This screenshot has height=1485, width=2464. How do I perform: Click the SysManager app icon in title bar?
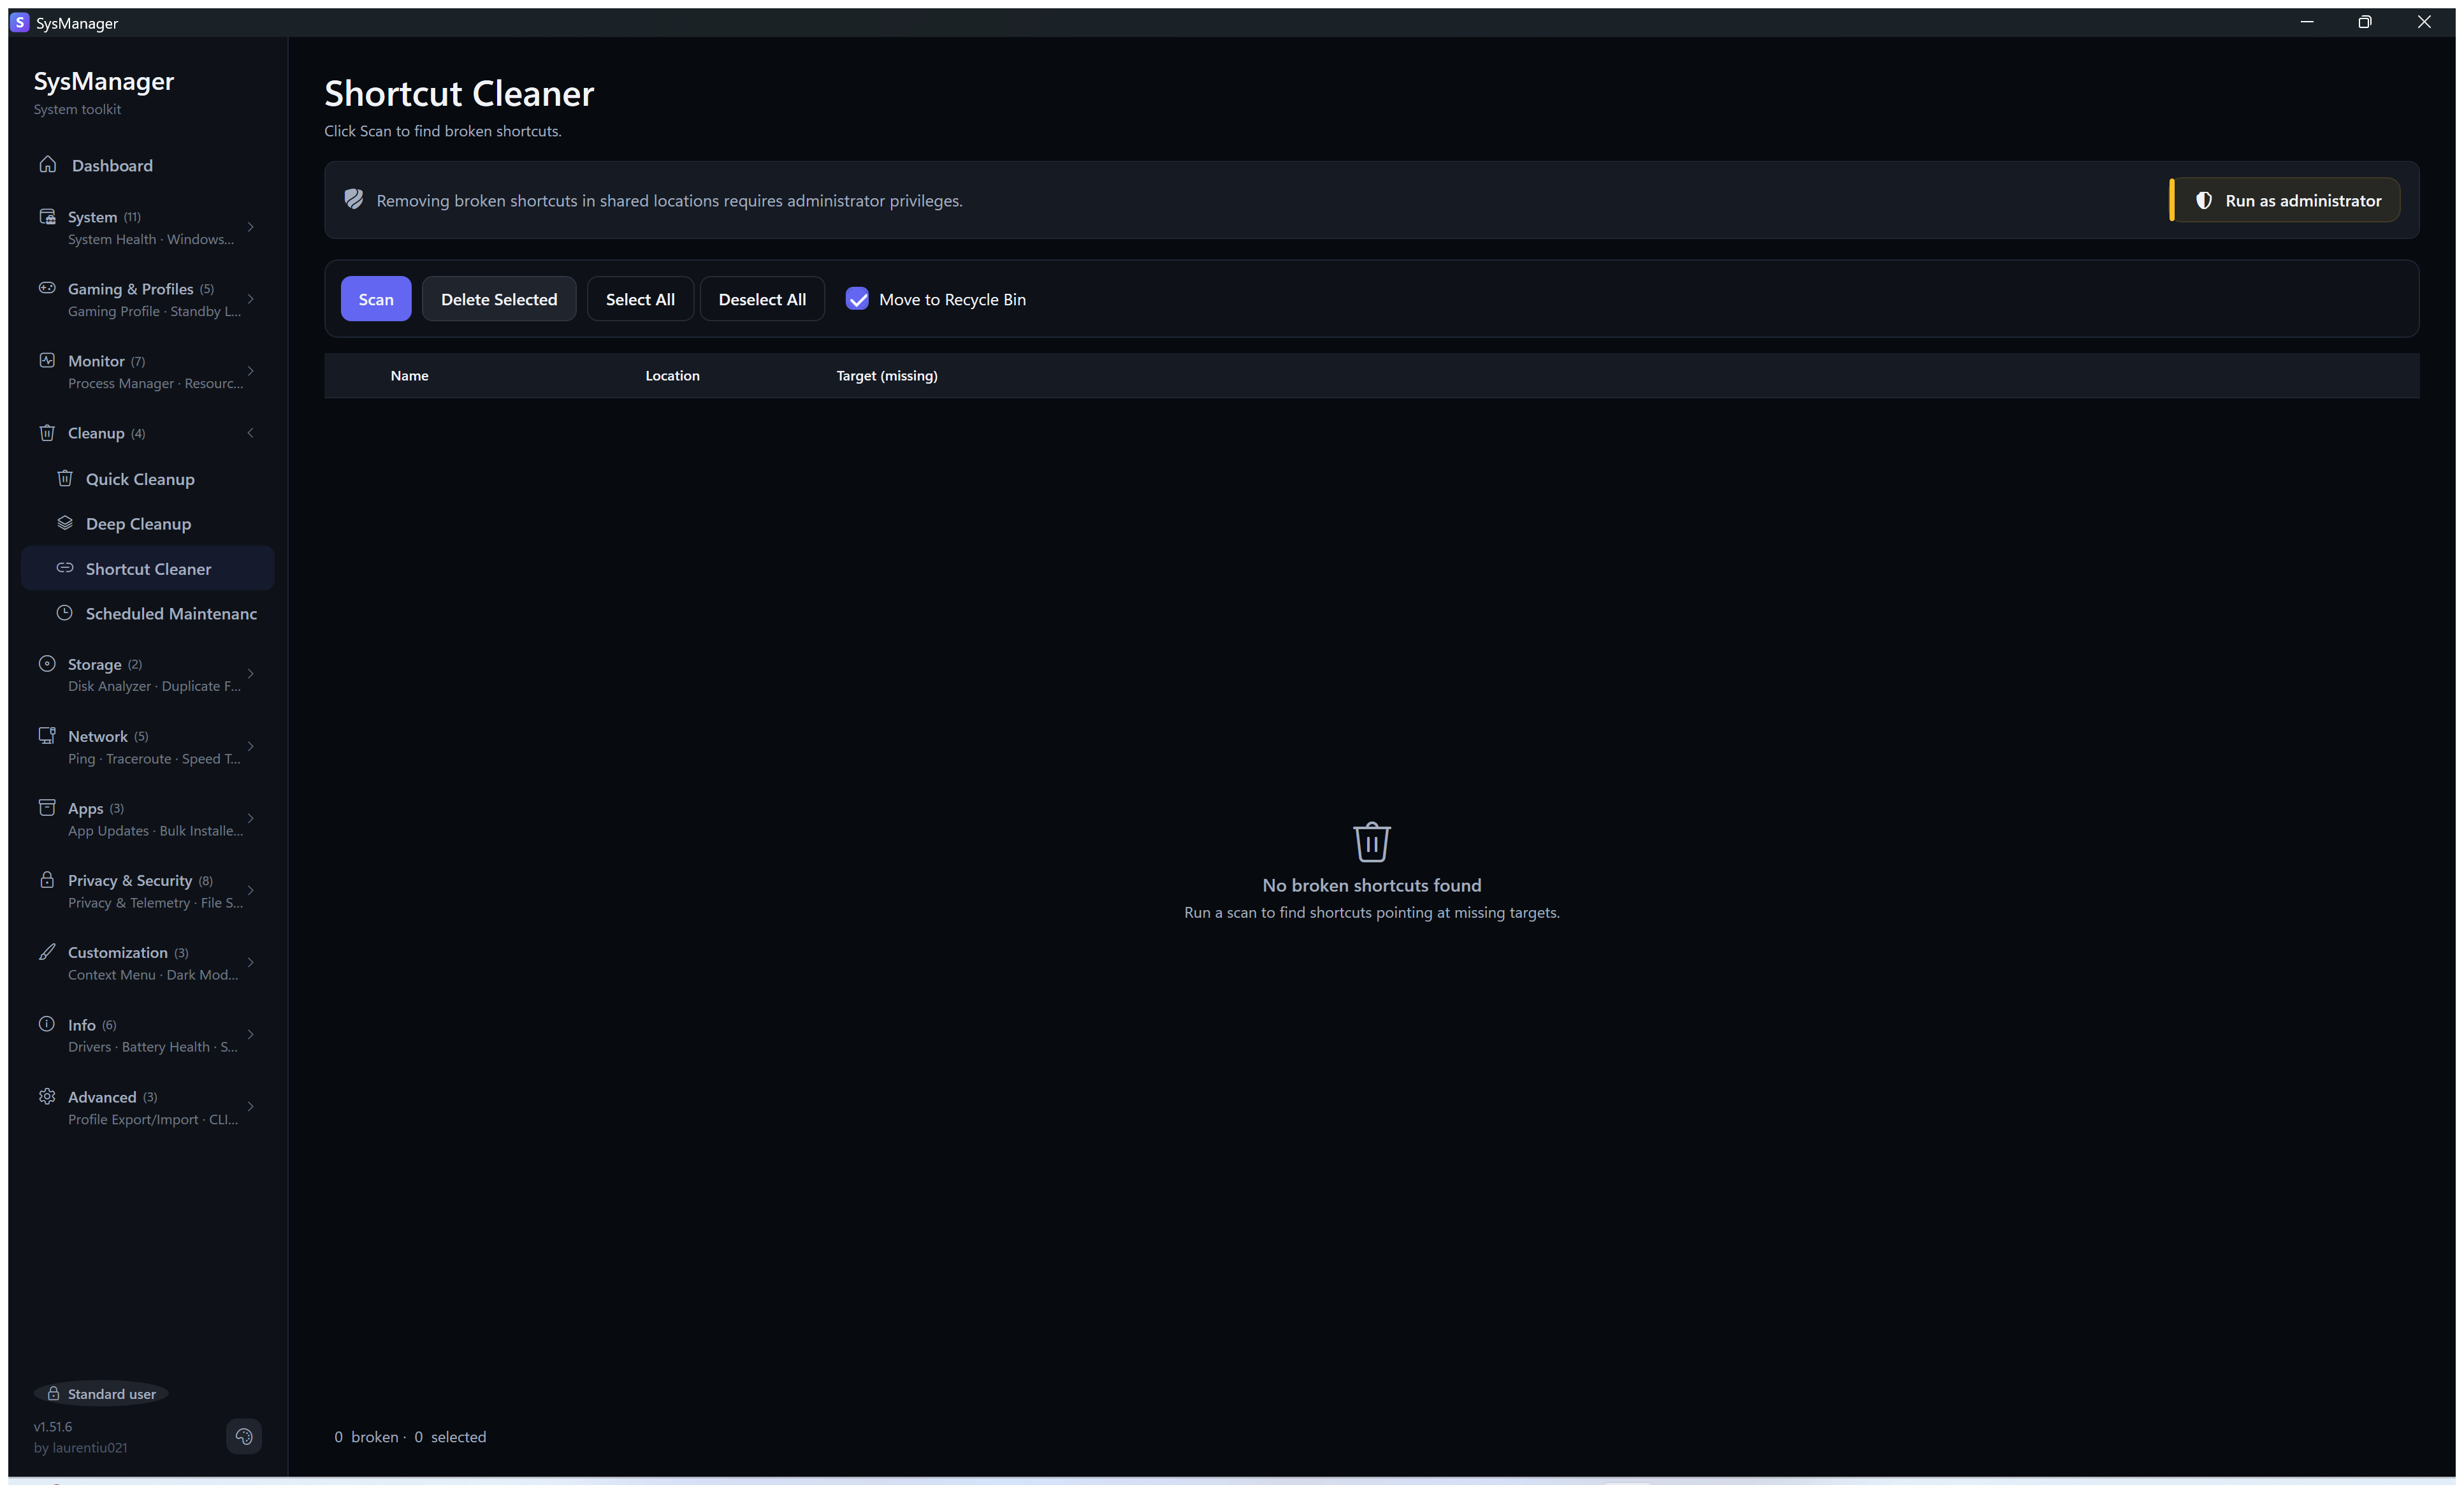pos(20,22)
